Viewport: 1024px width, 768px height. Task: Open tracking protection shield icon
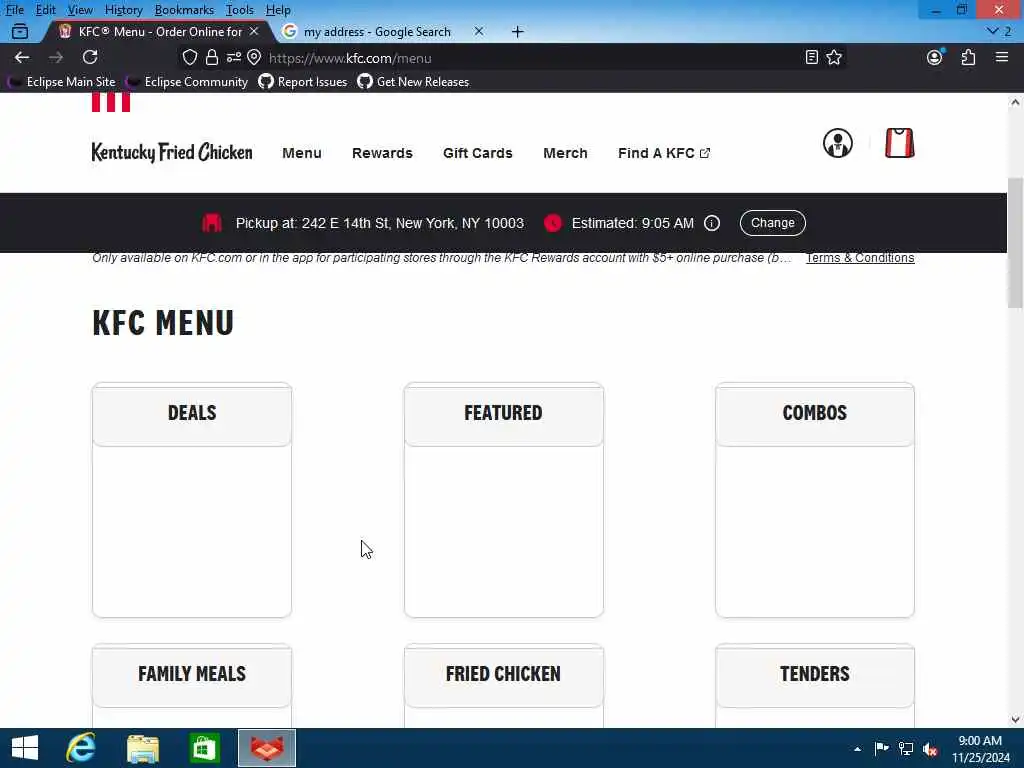pyautogui.click(x=189, y=57)
